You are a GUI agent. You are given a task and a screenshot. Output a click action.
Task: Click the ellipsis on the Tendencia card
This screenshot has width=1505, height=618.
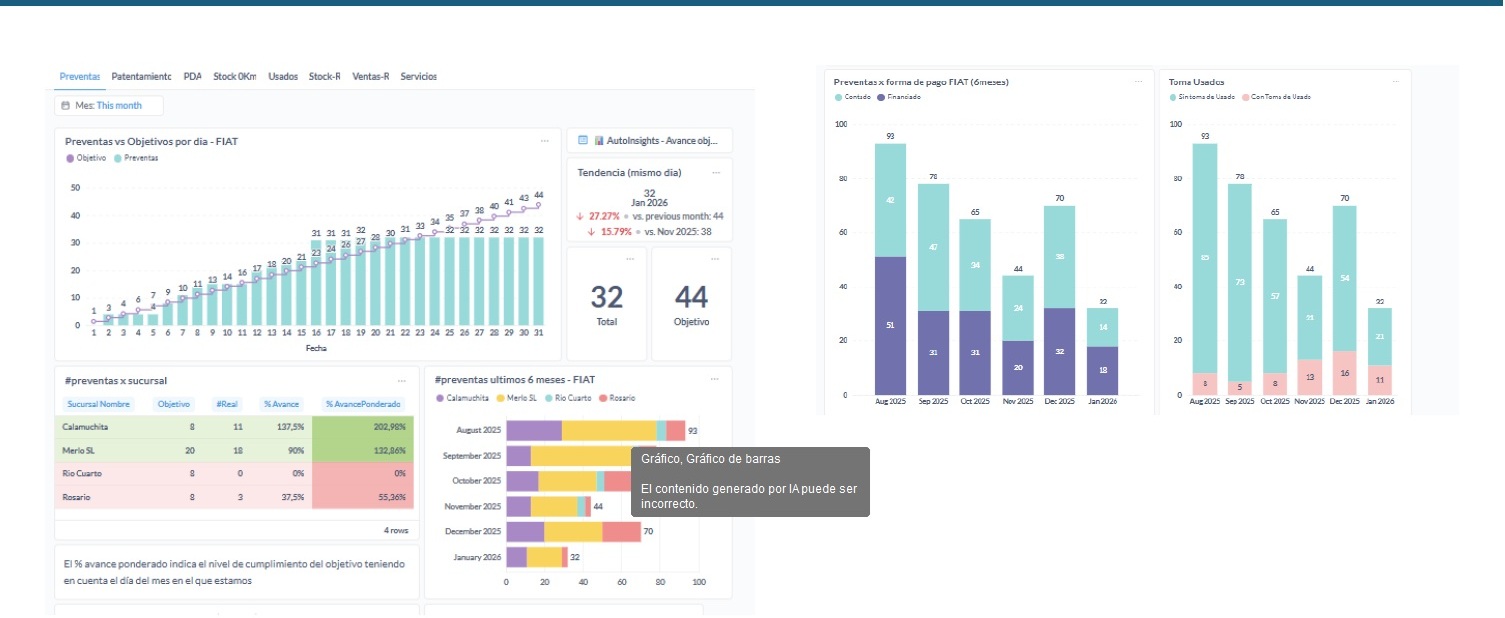716,172
